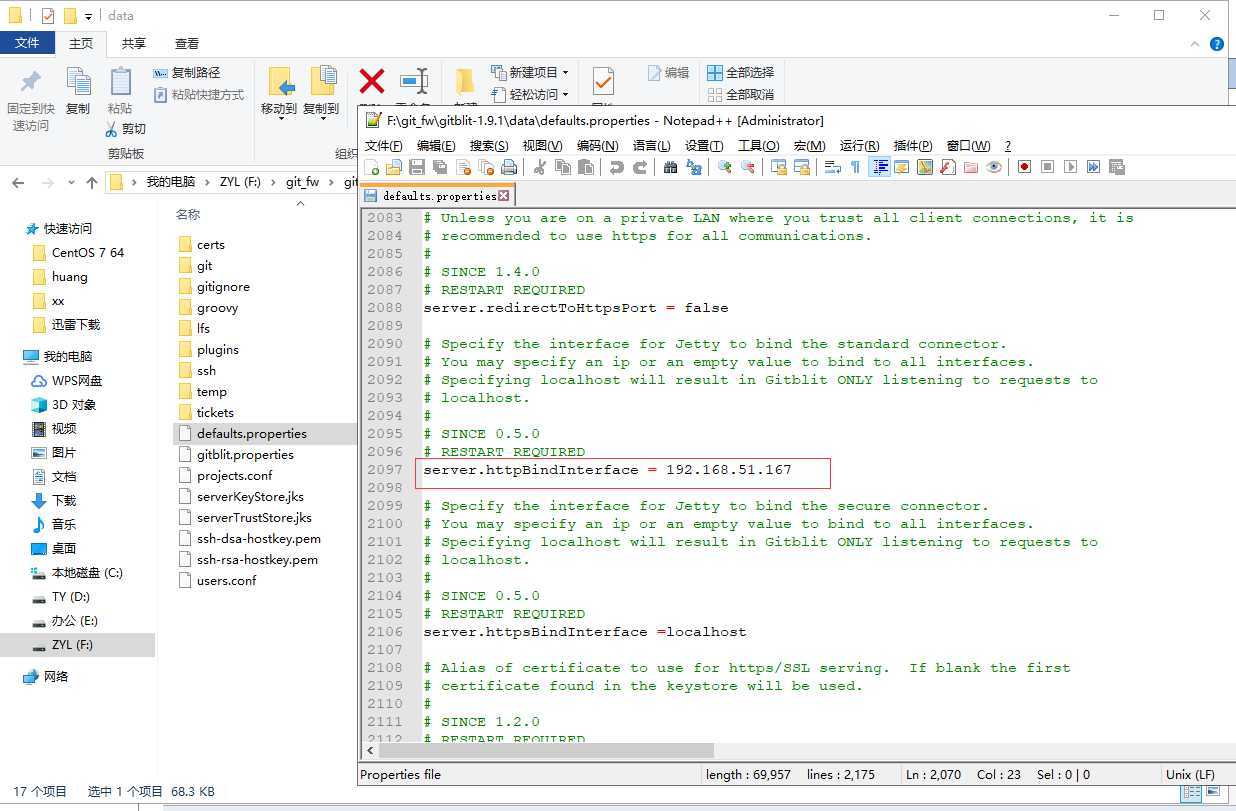Open the quick access toolbar dropdown arrow
This screenshot has width=1236, height=811.
89,16
